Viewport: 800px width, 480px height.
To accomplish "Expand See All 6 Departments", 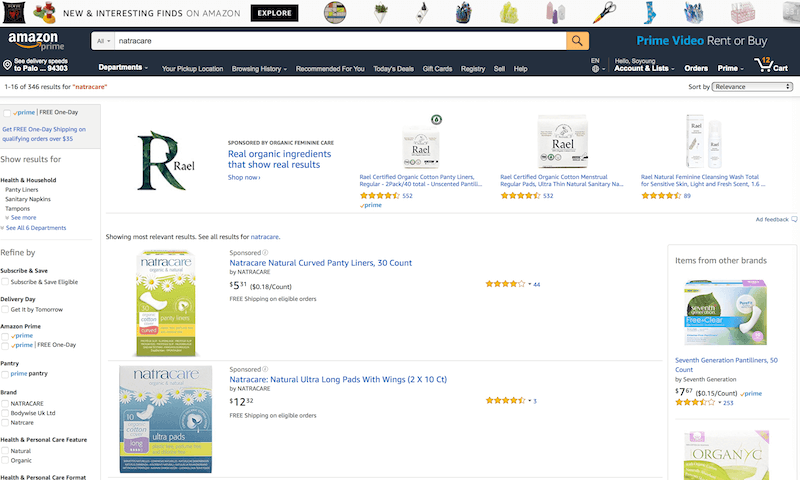I will [34, 228].
